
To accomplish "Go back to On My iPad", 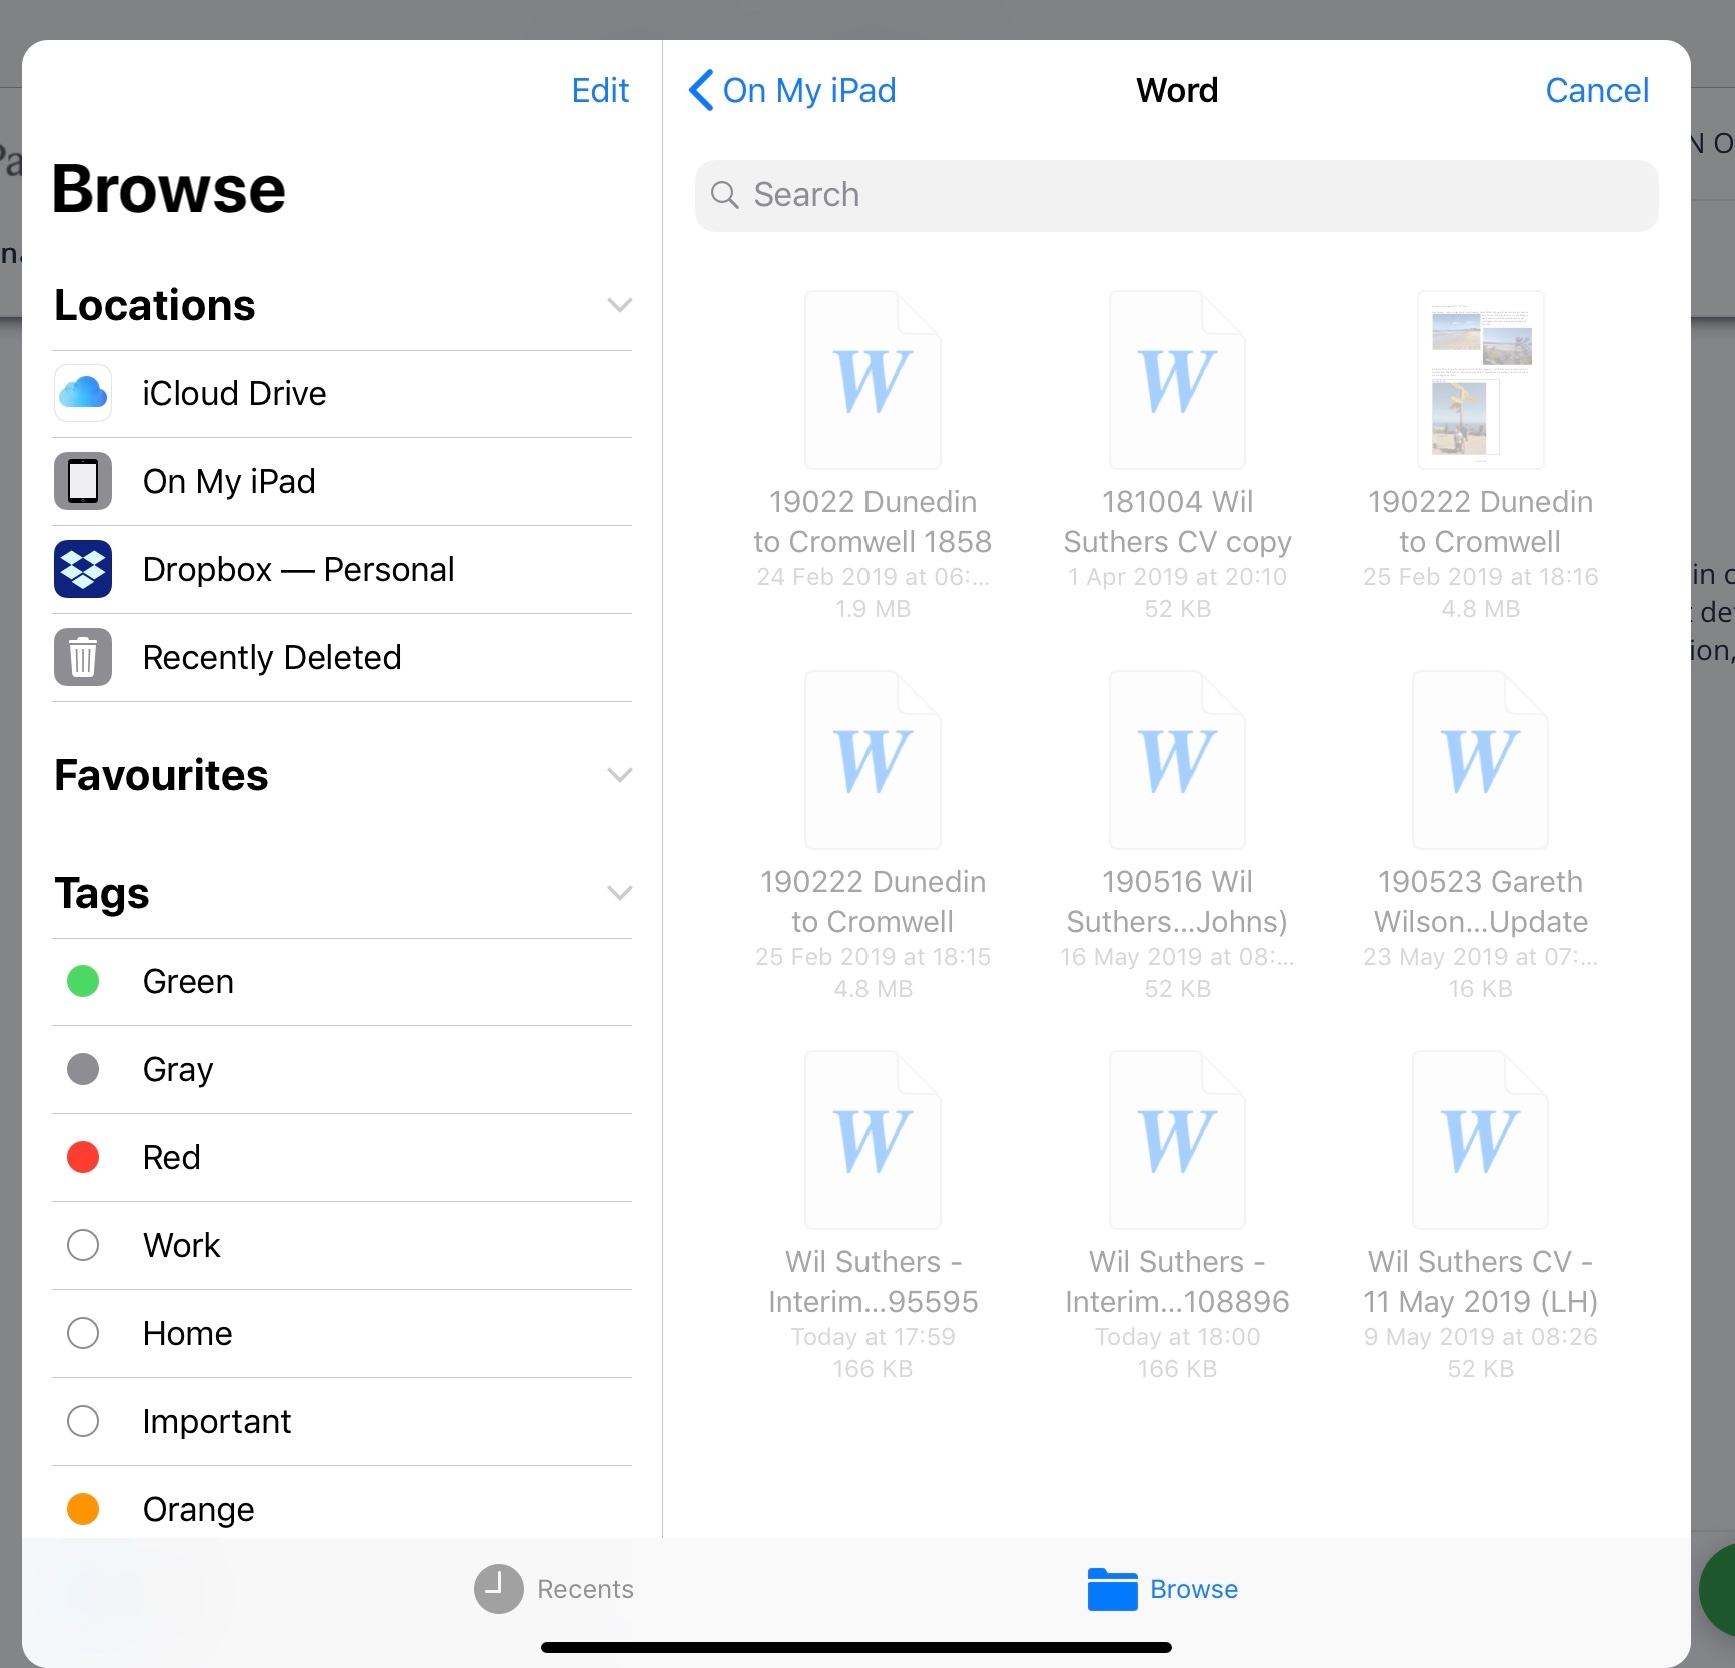I will click(x=792, y=90).
